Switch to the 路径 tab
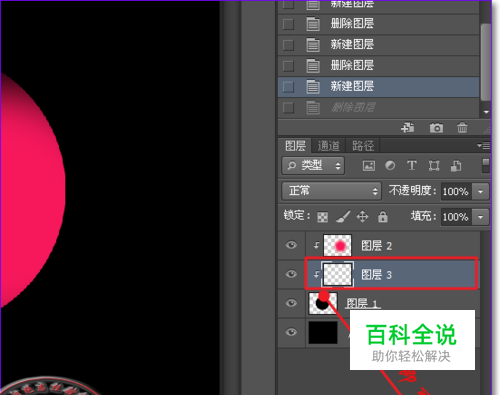 [363, 146]
